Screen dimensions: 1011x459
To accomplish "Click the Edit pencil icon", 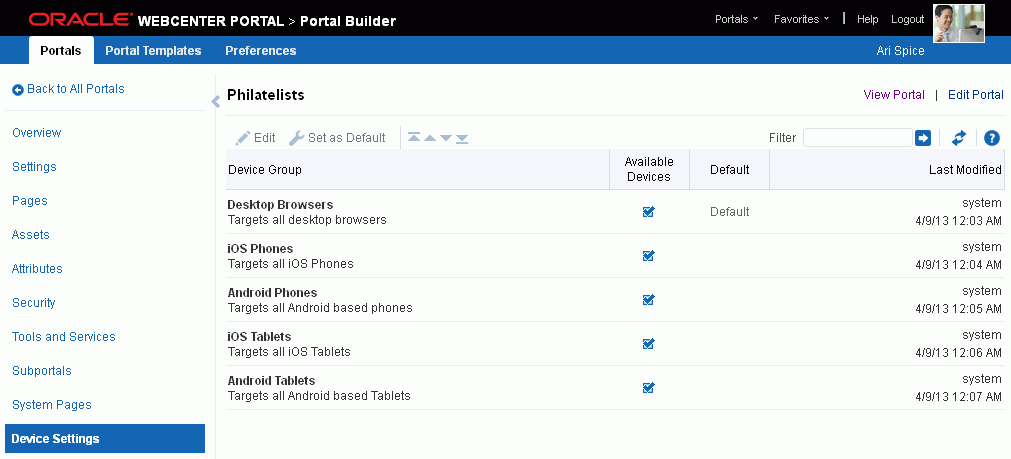I will coord(243,138).
